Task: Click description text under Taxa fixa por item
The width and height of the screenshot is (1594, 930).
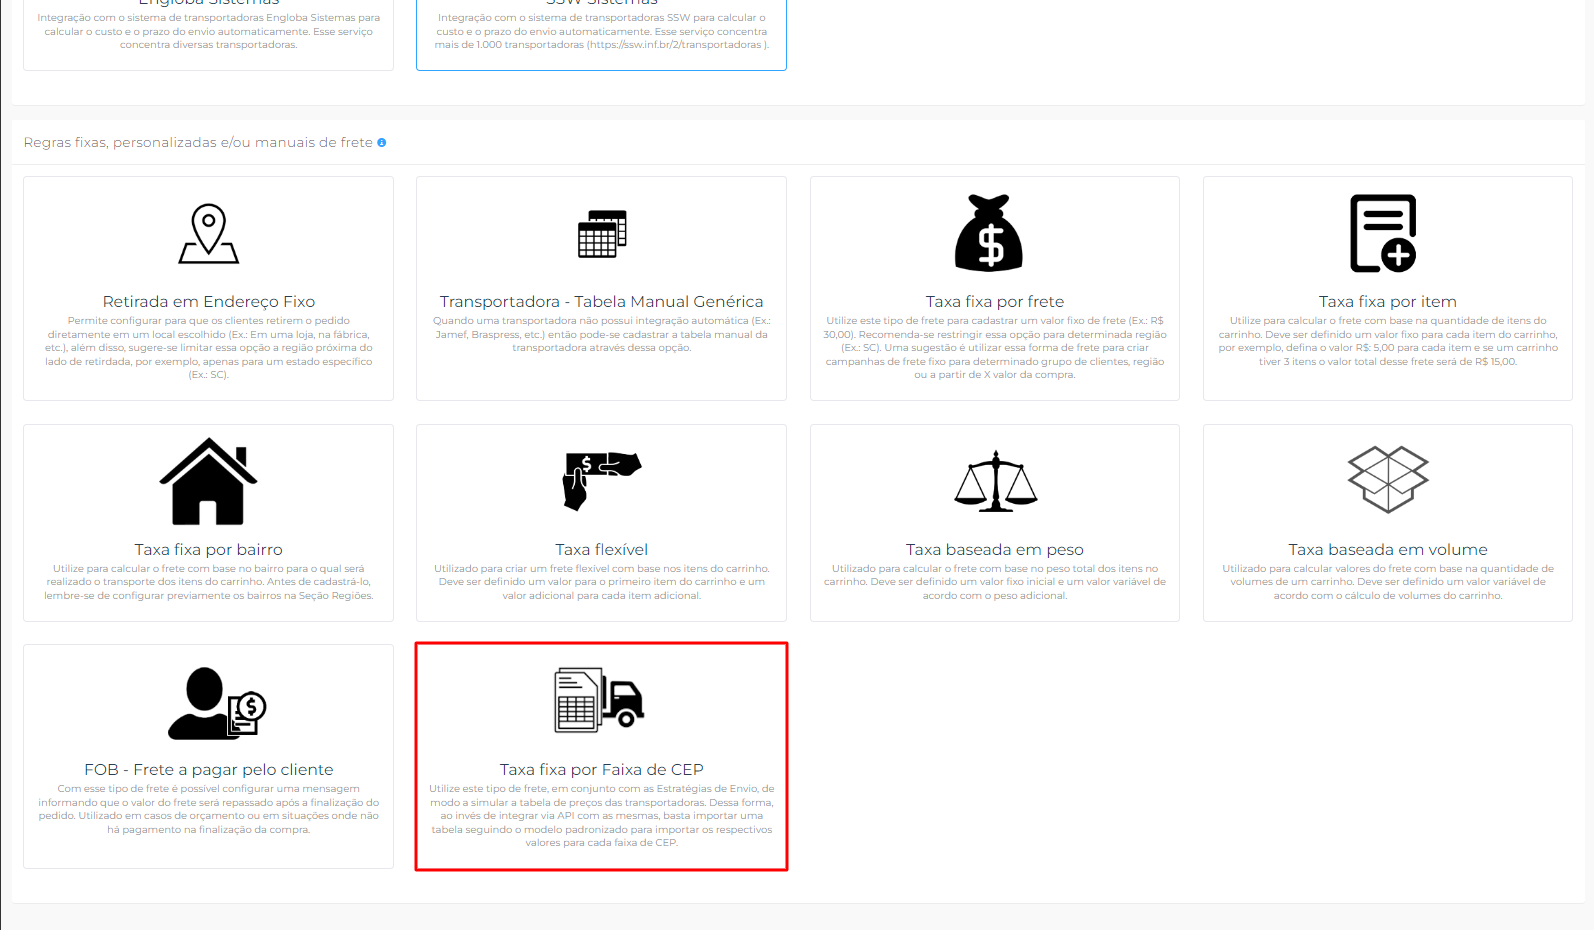Action: tap(1388, 341)
